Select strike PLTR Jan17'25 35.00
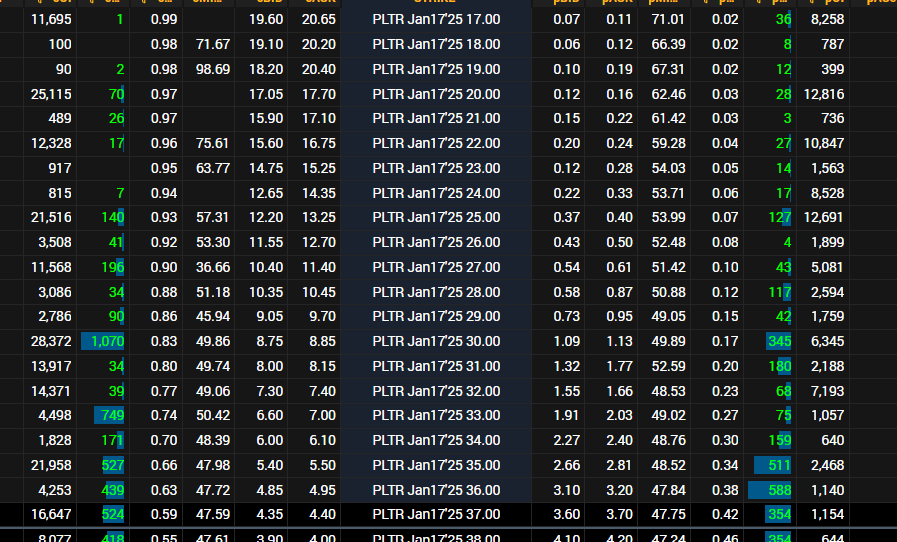Image resolution: width=897 pixels, height=542 pixels. (x=436, y=465)
